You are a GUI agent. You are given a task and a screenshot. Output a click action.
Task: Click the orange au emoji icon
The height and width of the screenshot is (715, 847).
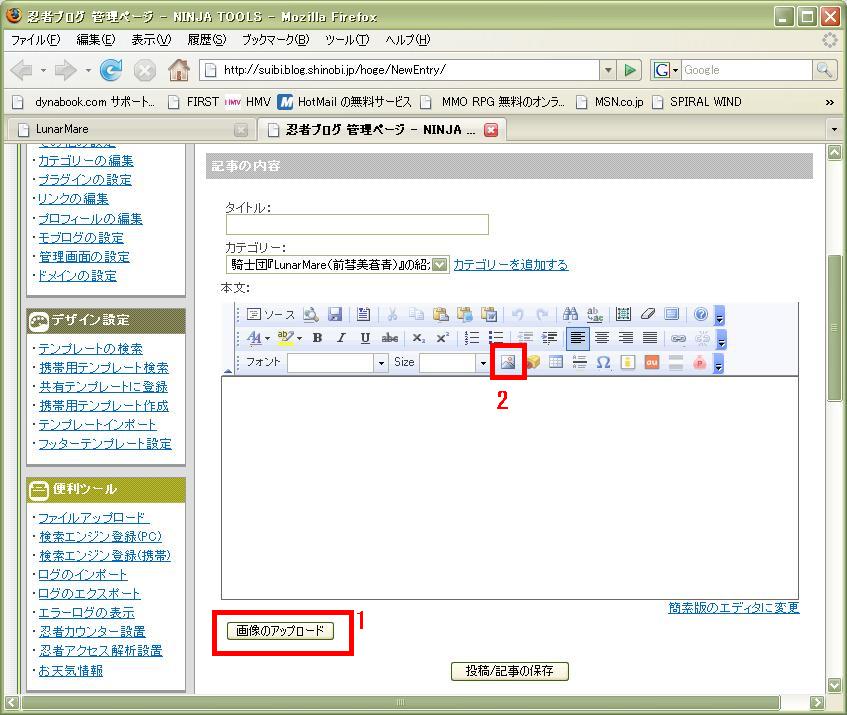651,362
